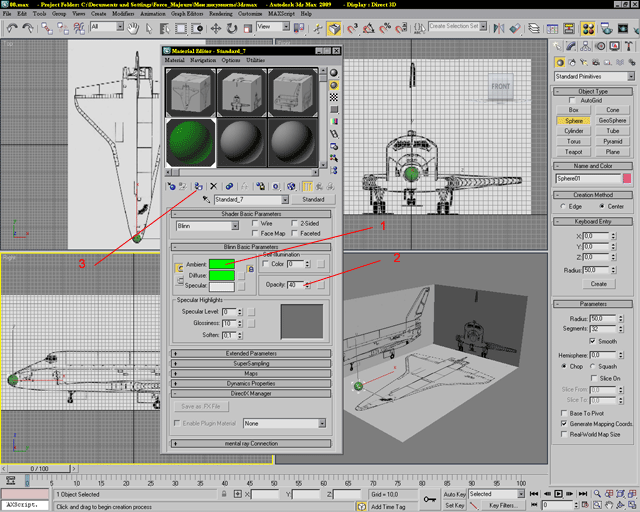The width and height of the screenshot is (640, 512).
Task: Click the Specular color swatch
Action: [222, 286]
